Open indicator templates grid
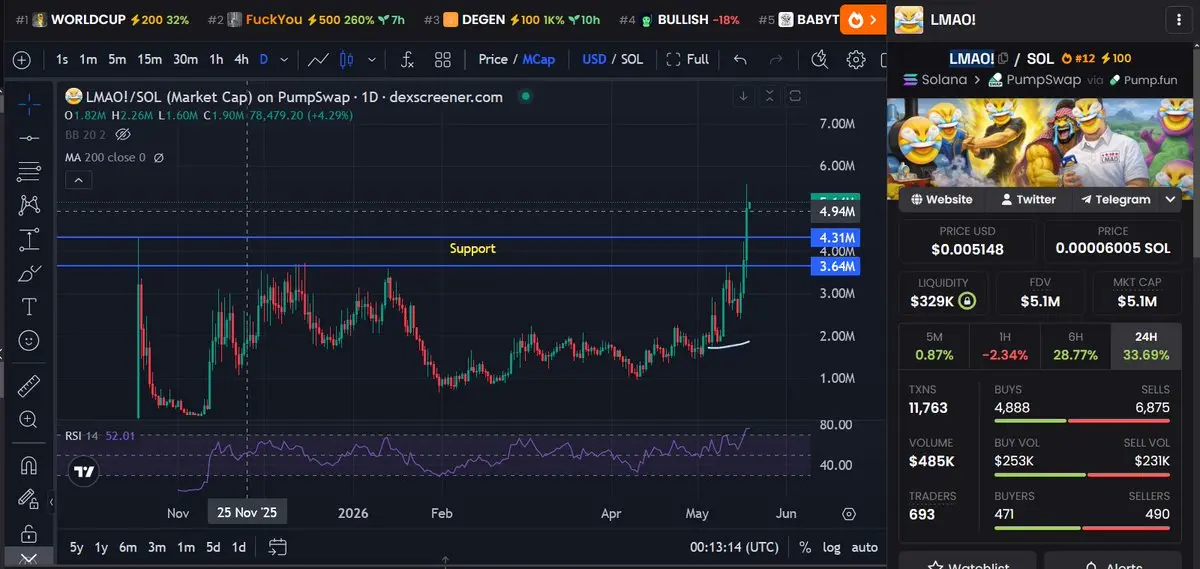 [443, 60]
